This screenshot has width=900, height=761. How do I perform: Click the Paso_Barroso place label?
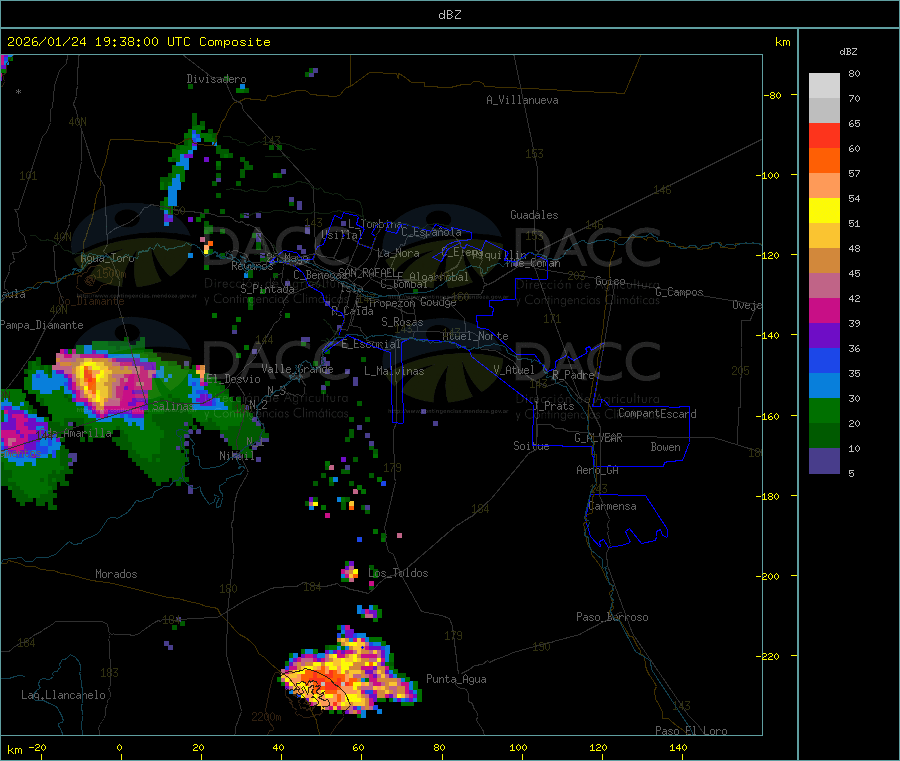(612, 617)
